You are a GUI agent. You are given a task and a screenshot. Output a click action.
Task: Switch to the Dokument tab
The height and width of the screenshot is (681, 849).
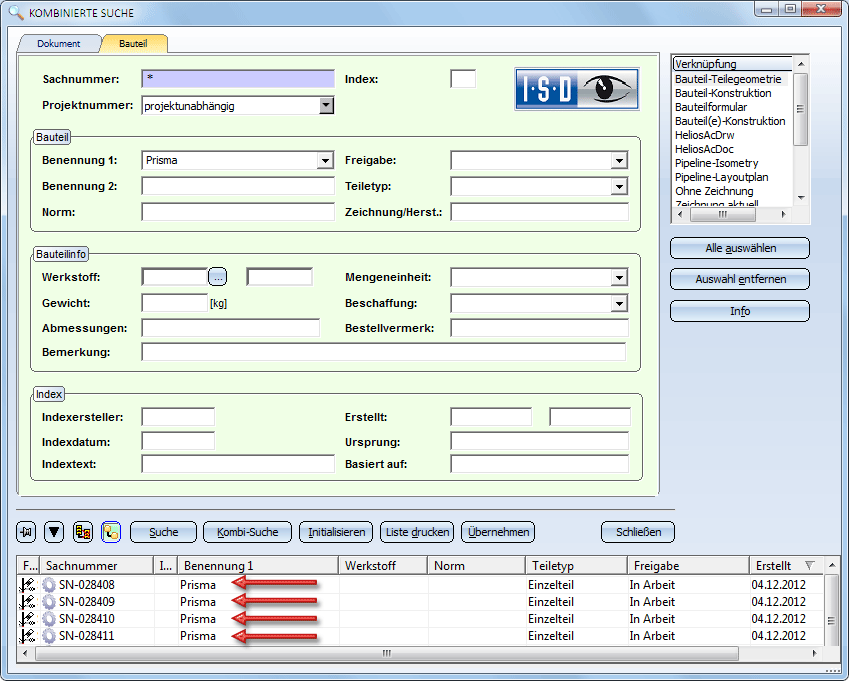point(58,44)
